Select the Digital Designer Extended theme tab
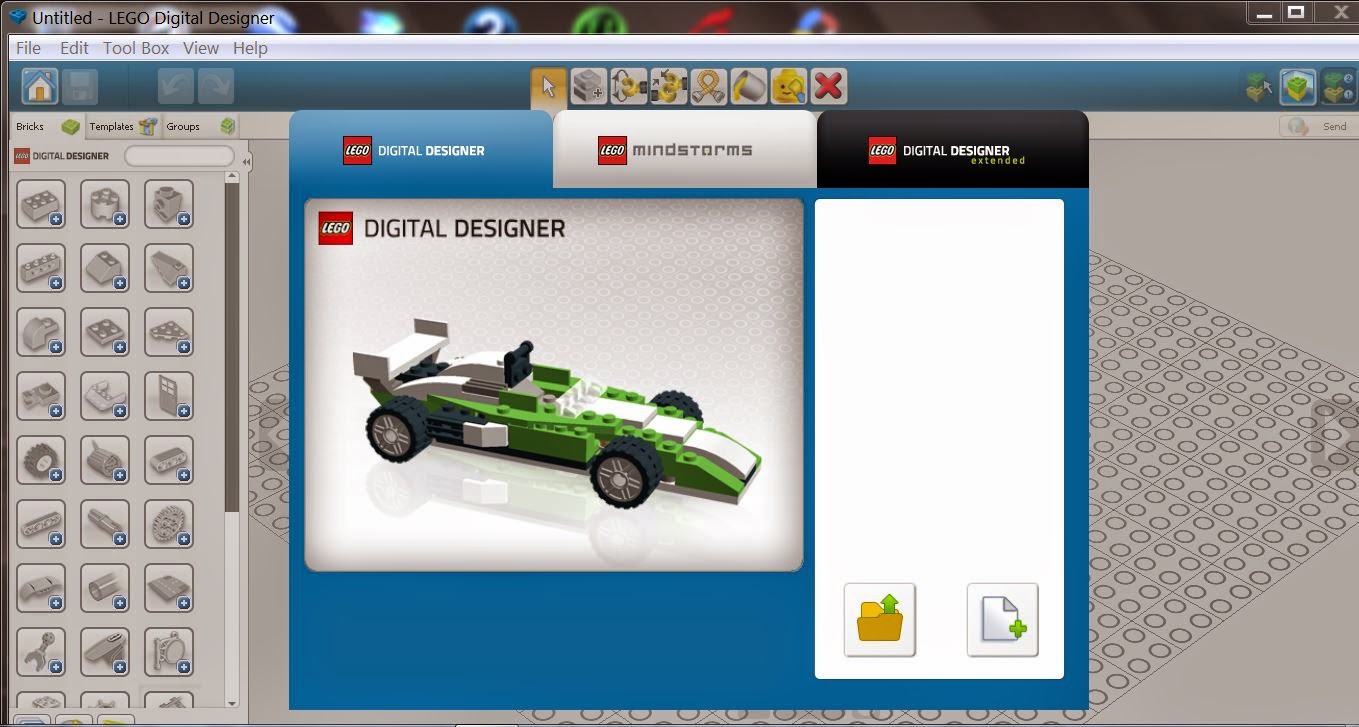The height and width of the screenshot is (727, 1359). (x=952, y=150)
